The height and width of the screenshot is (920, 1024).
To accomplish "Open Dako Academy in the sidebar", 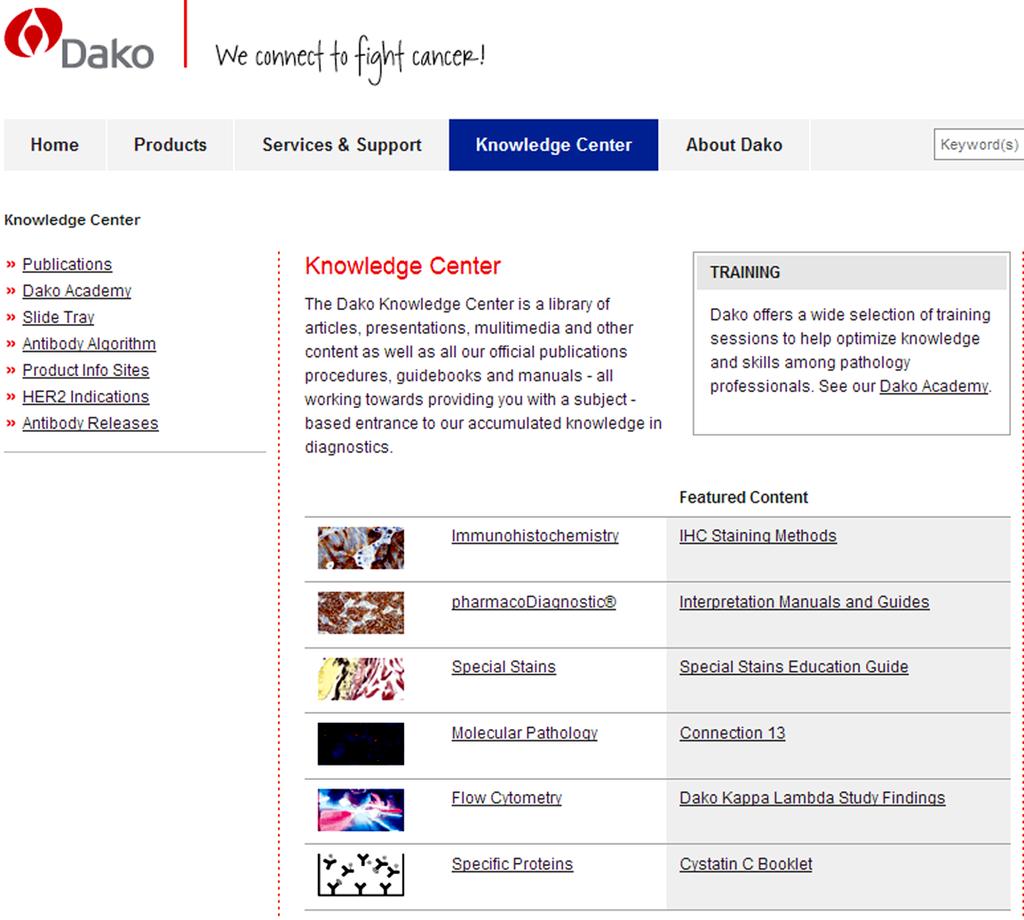I will pos(77,291).
